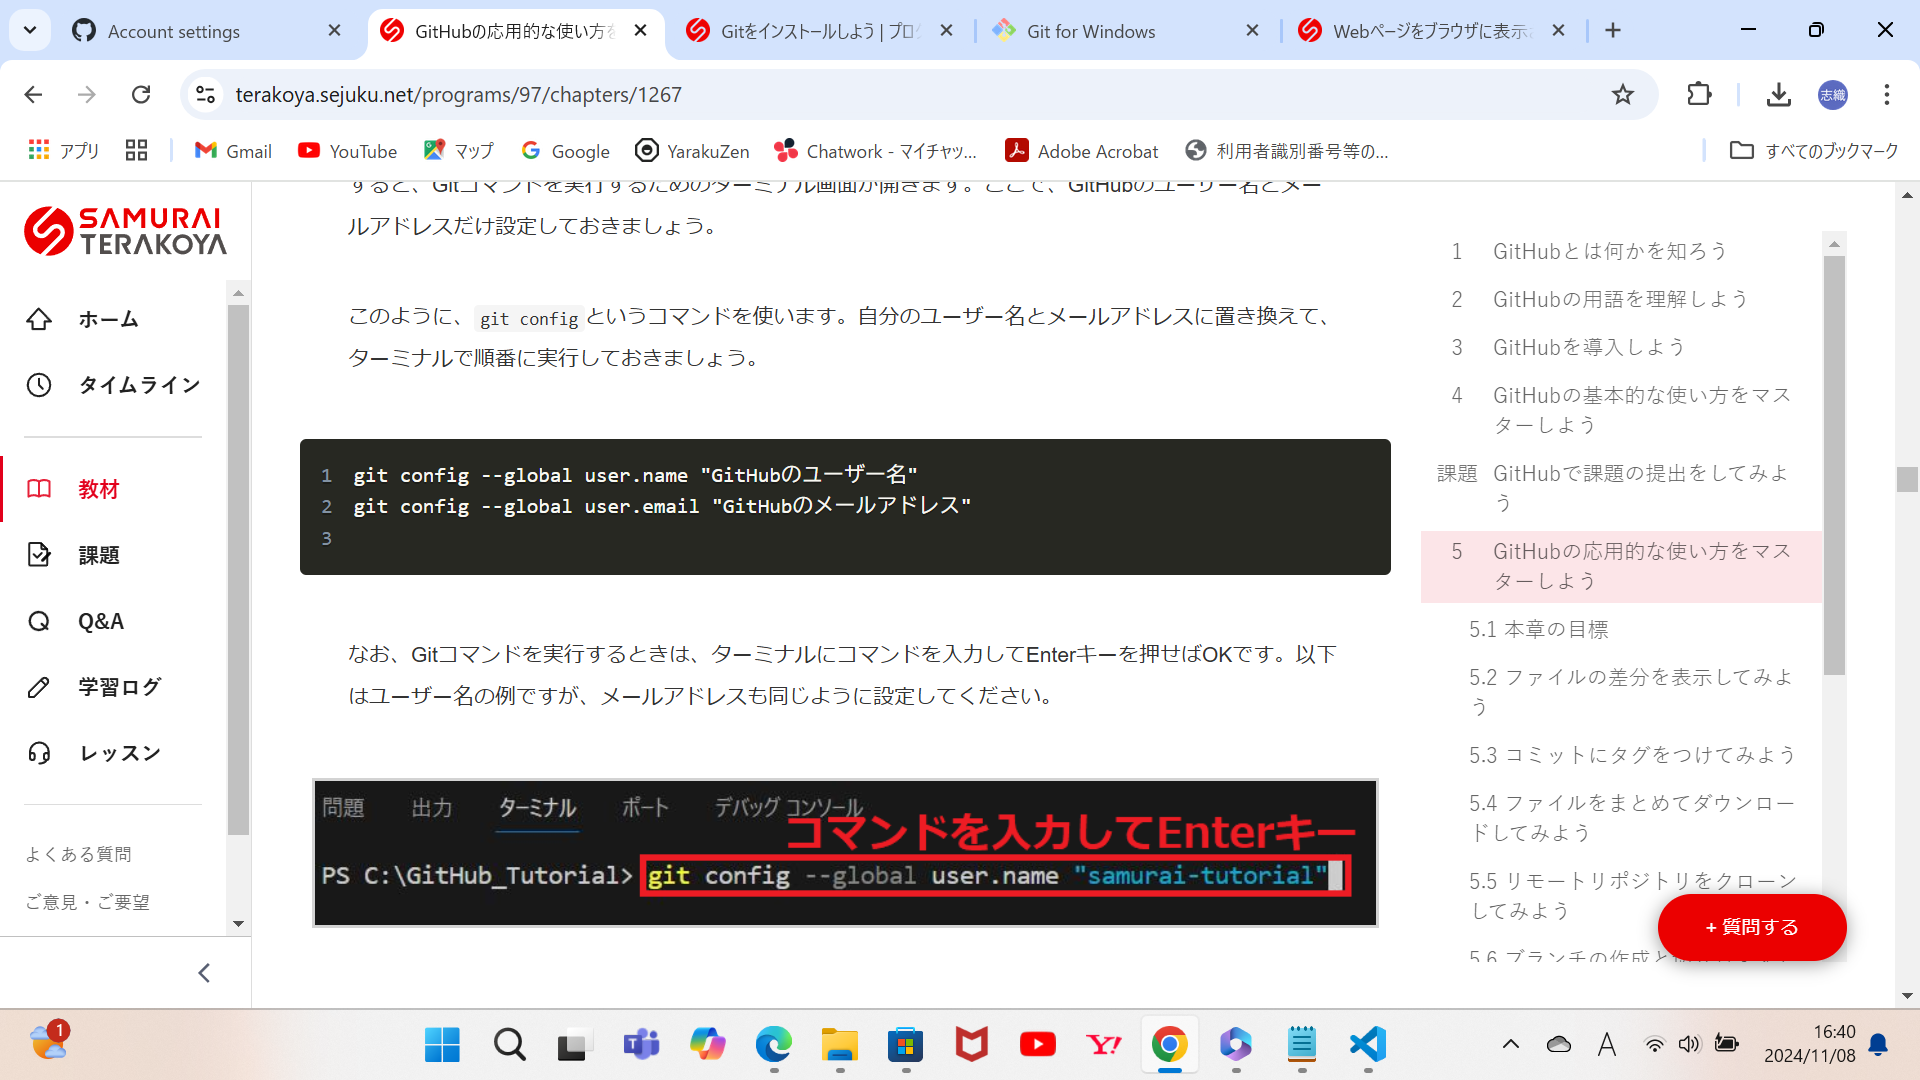Screen dimensions: 1920x1080
Task: Close the Account settings tab
Action: [x=334, y=31]
